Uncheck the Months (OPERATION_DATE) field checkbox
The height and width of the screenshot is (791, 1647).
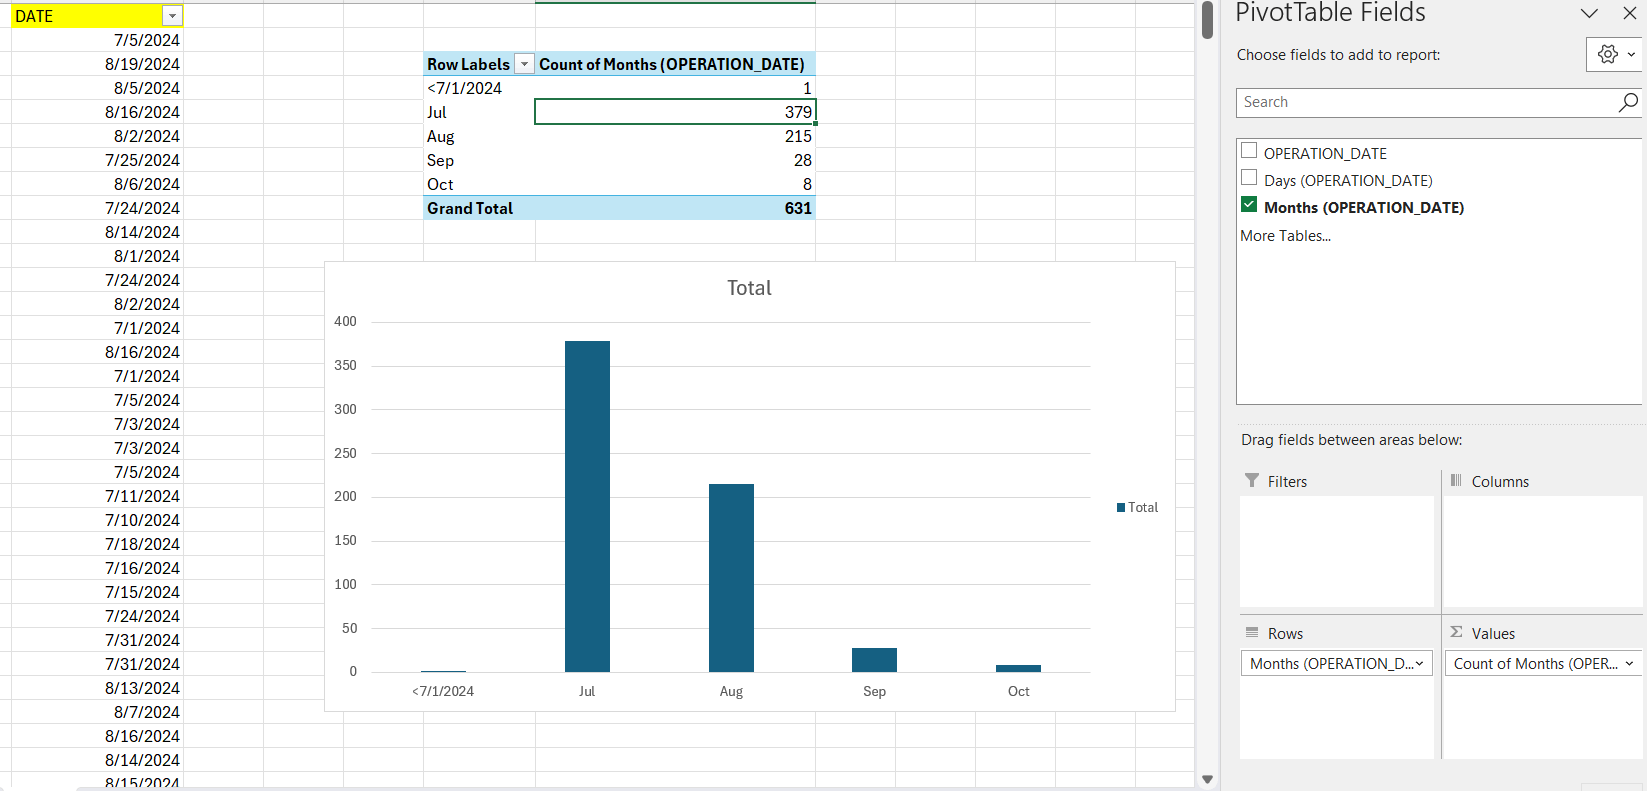pos(1249,204)
